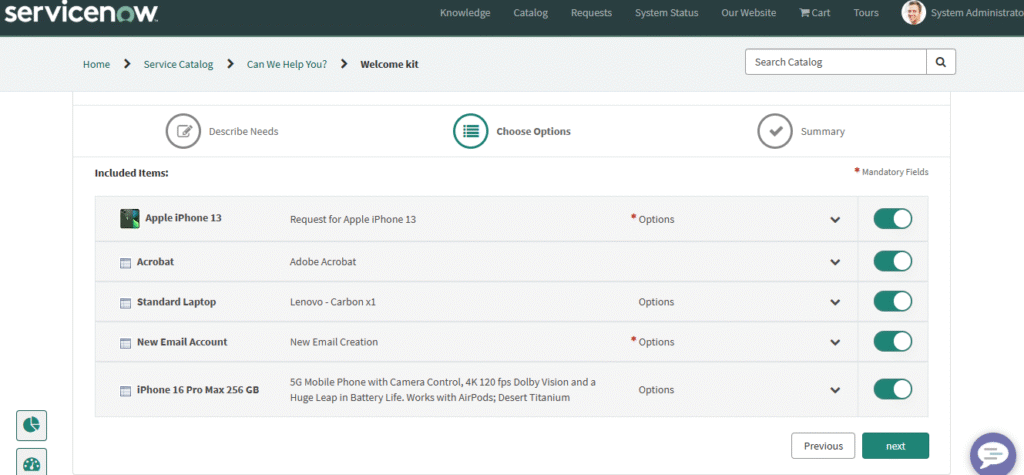Click the Summary checkmark icon
Image resolution: width=1024 pixels, height=475 pixels.
774,131
